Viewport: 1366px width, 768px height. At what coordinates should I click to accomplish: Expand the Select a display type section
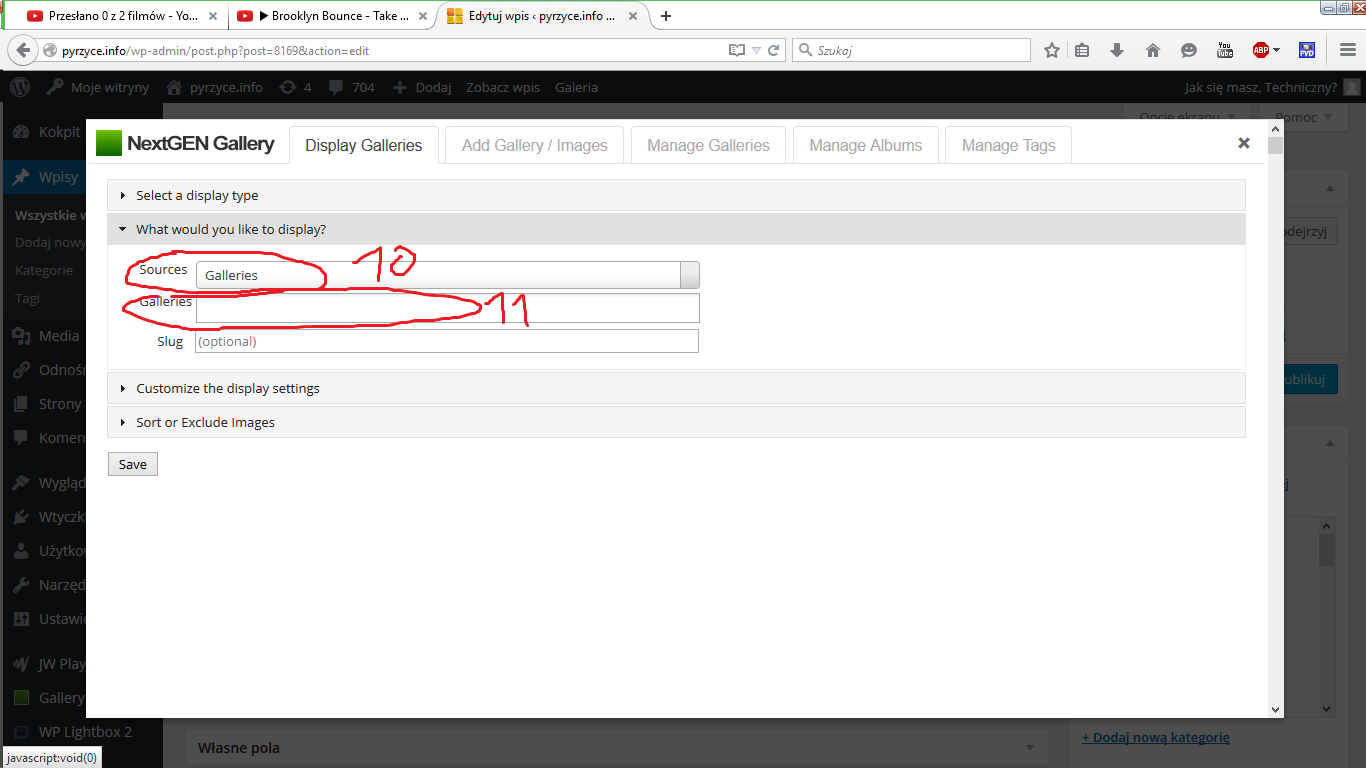(197, 196)
